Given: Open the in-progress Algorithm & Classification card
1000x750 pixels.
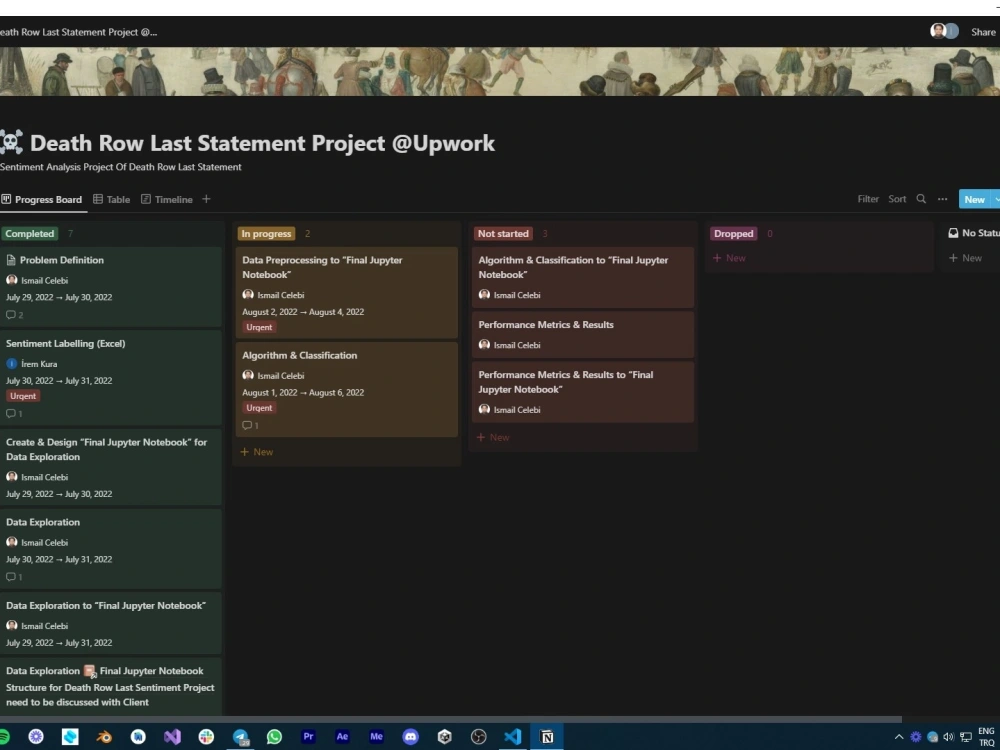Looking at the screenshot, I should 346,389.
